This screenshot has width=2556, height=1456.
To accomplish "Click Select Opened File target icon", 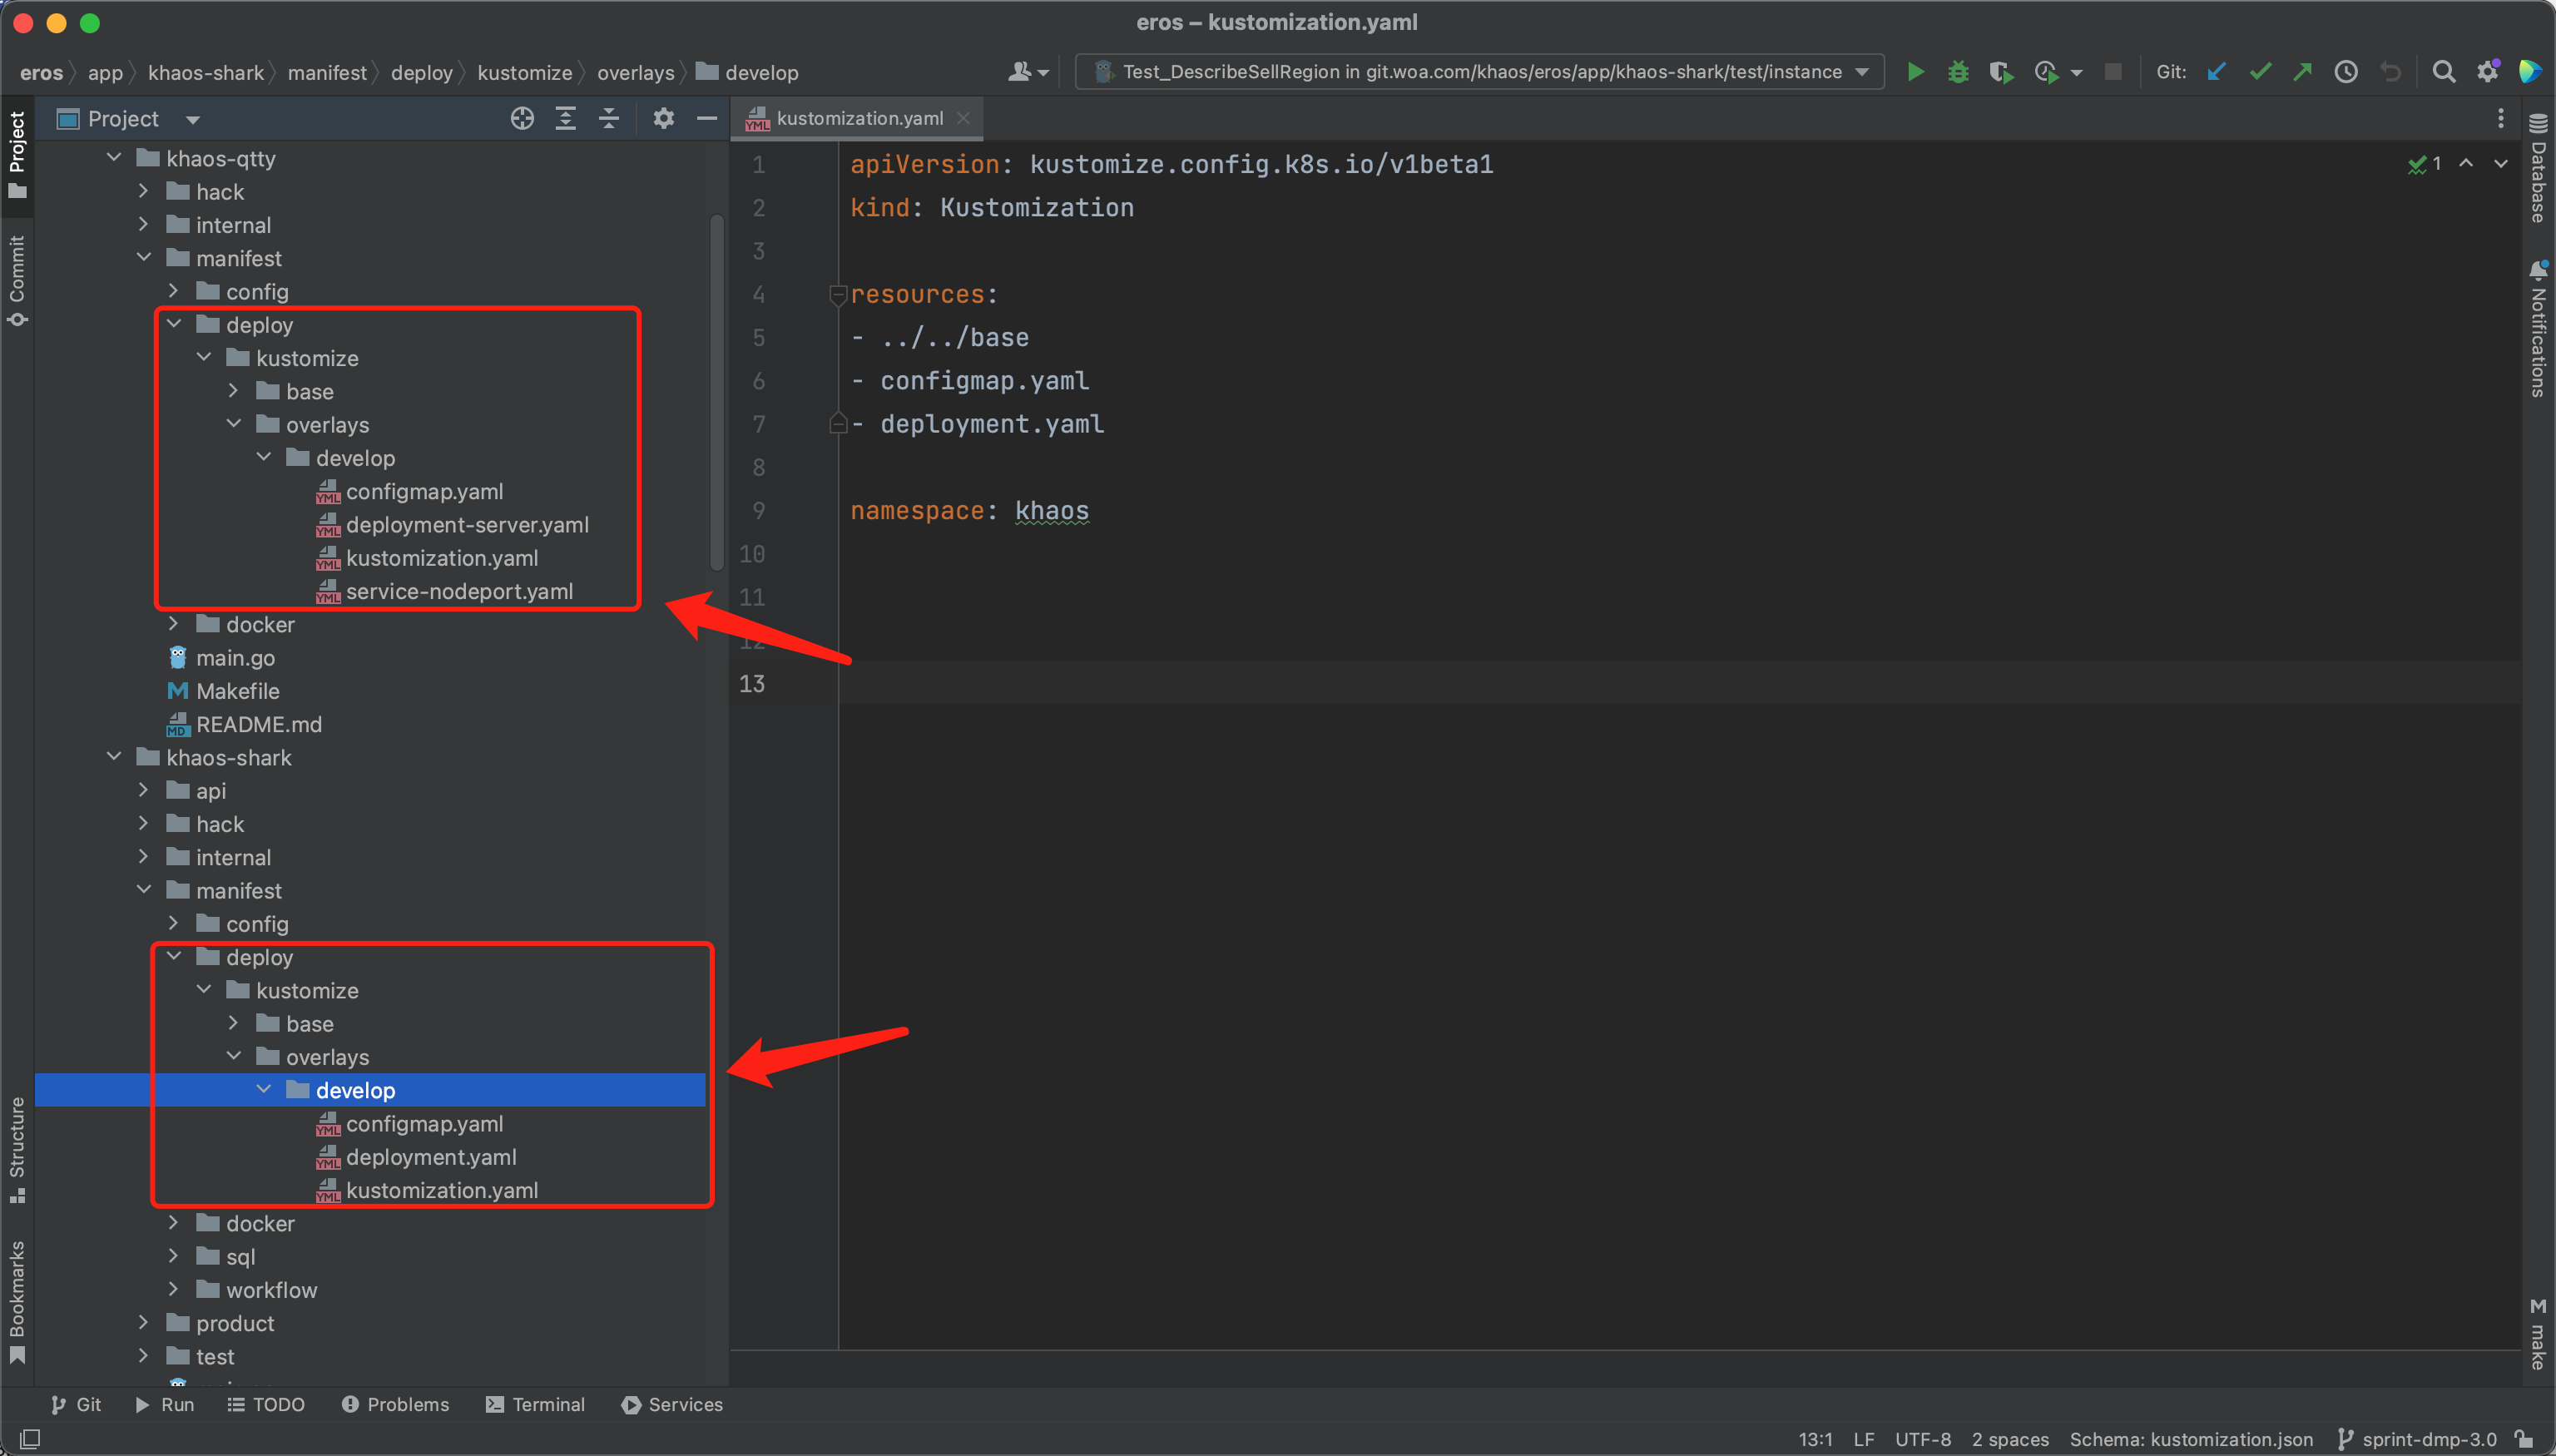I will tap(522, 119).
